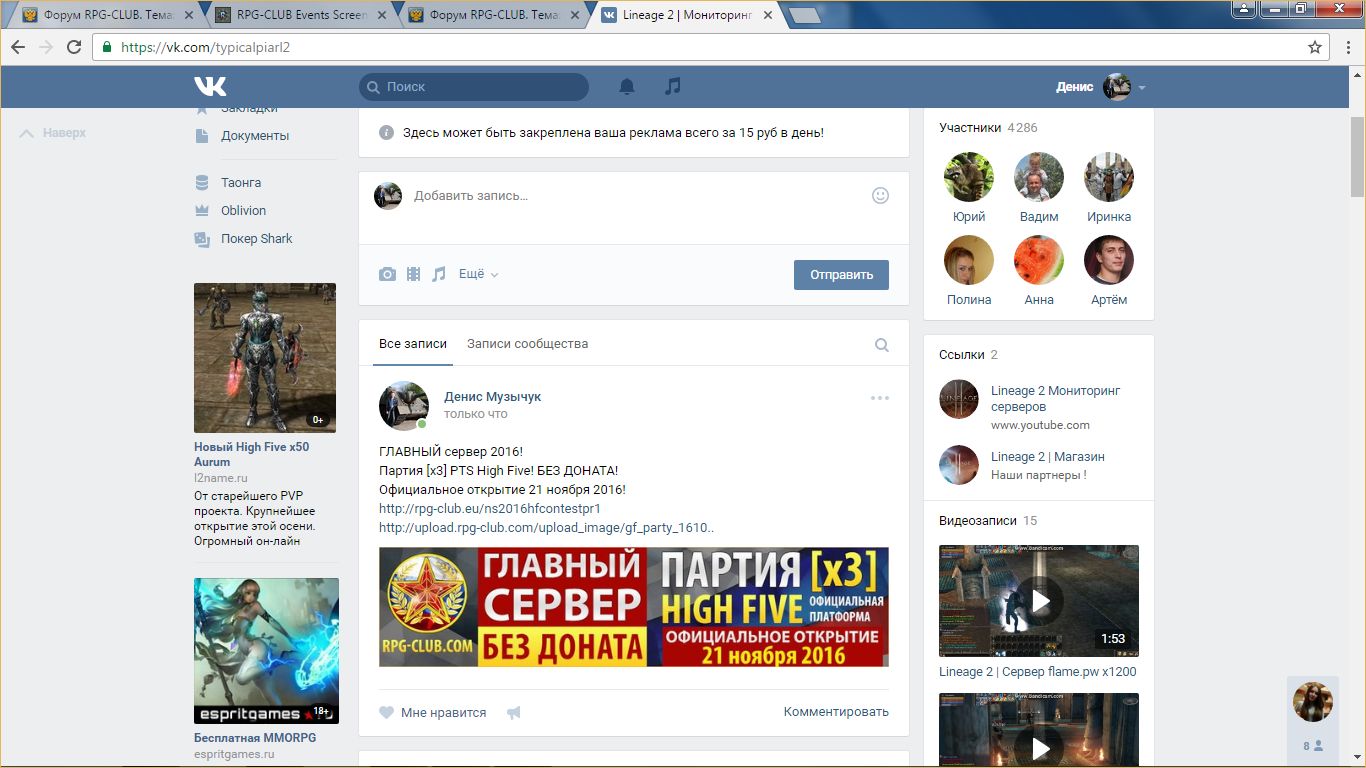Play Lineage 2 flame.pw x1200 video thumbnail
This screenshot has height=768, width=1366.
1039,601
